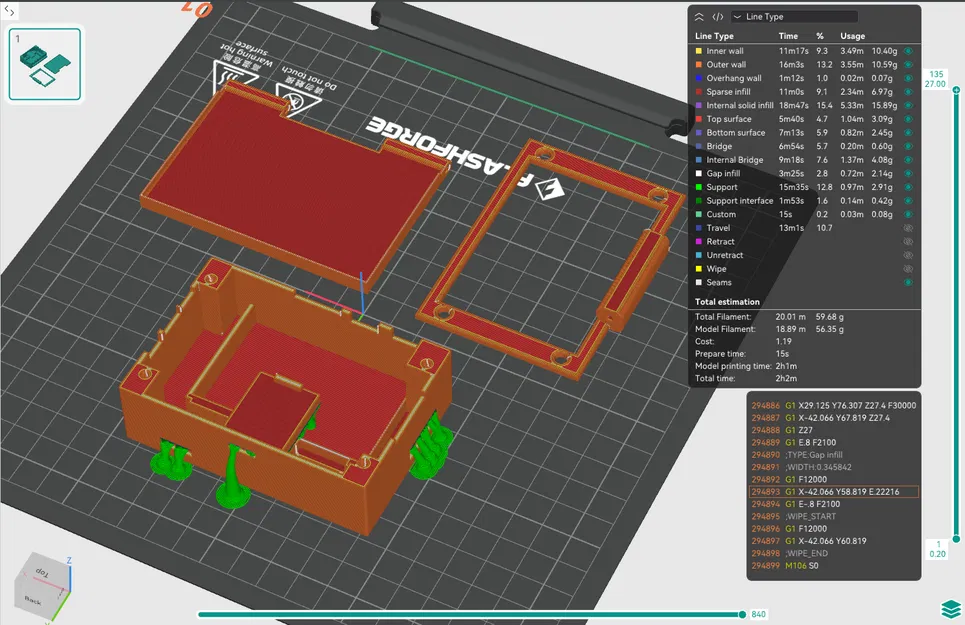Screen dimensions: 965x625
Task: Select plate 1 thumbnail
Action: (x=45, y=64)
